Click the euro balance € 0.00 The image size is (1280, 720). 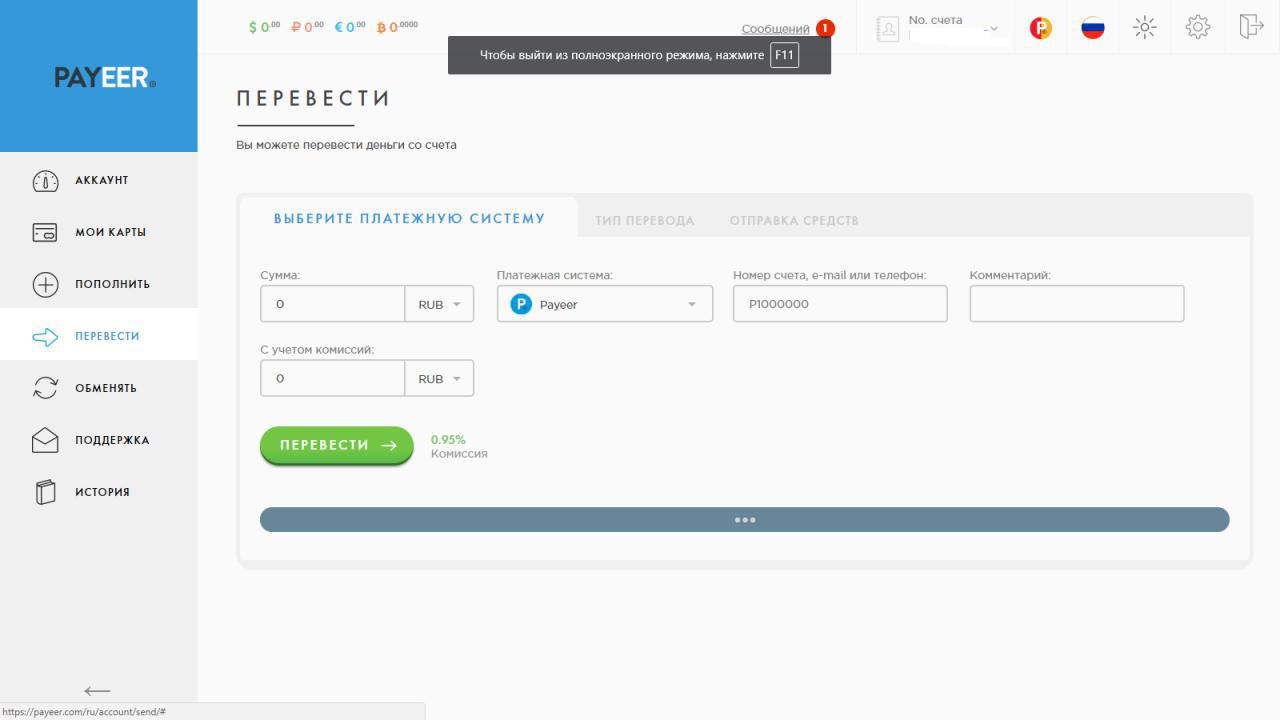[350, 27]
